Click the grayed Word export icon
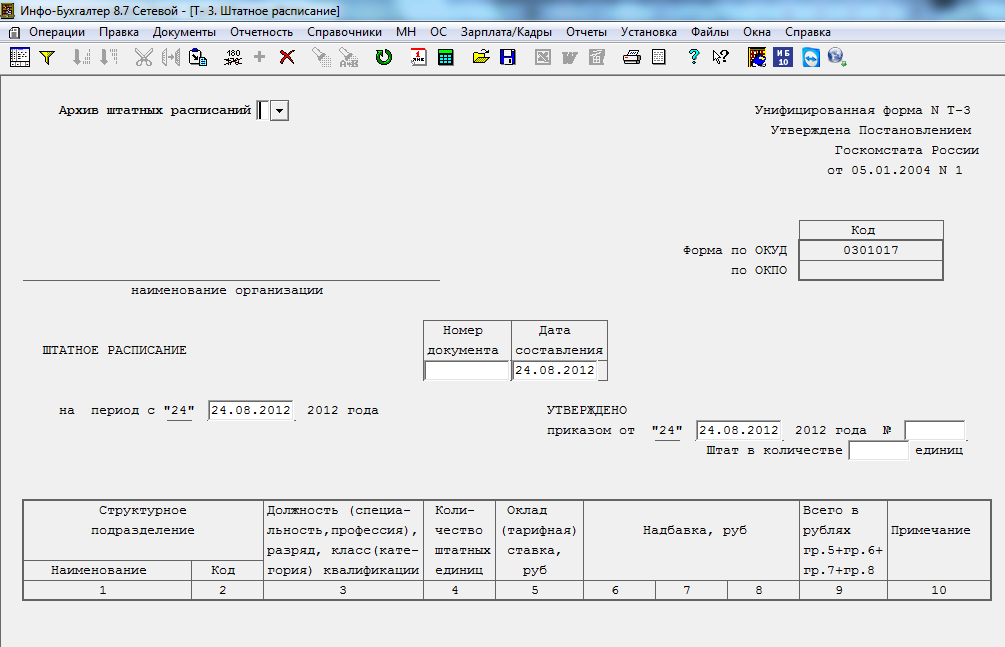The width and height of the screenshot is (1005, 647). click(x=569, y=58)
